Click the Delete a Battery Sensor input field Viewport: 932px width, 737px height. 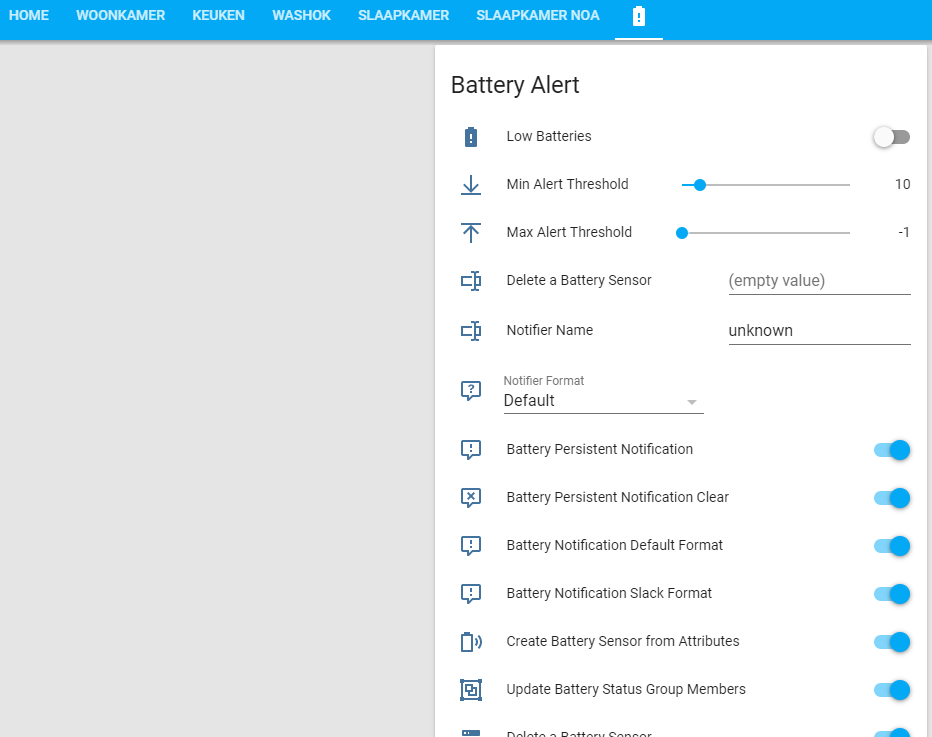[x=819, y=280]
